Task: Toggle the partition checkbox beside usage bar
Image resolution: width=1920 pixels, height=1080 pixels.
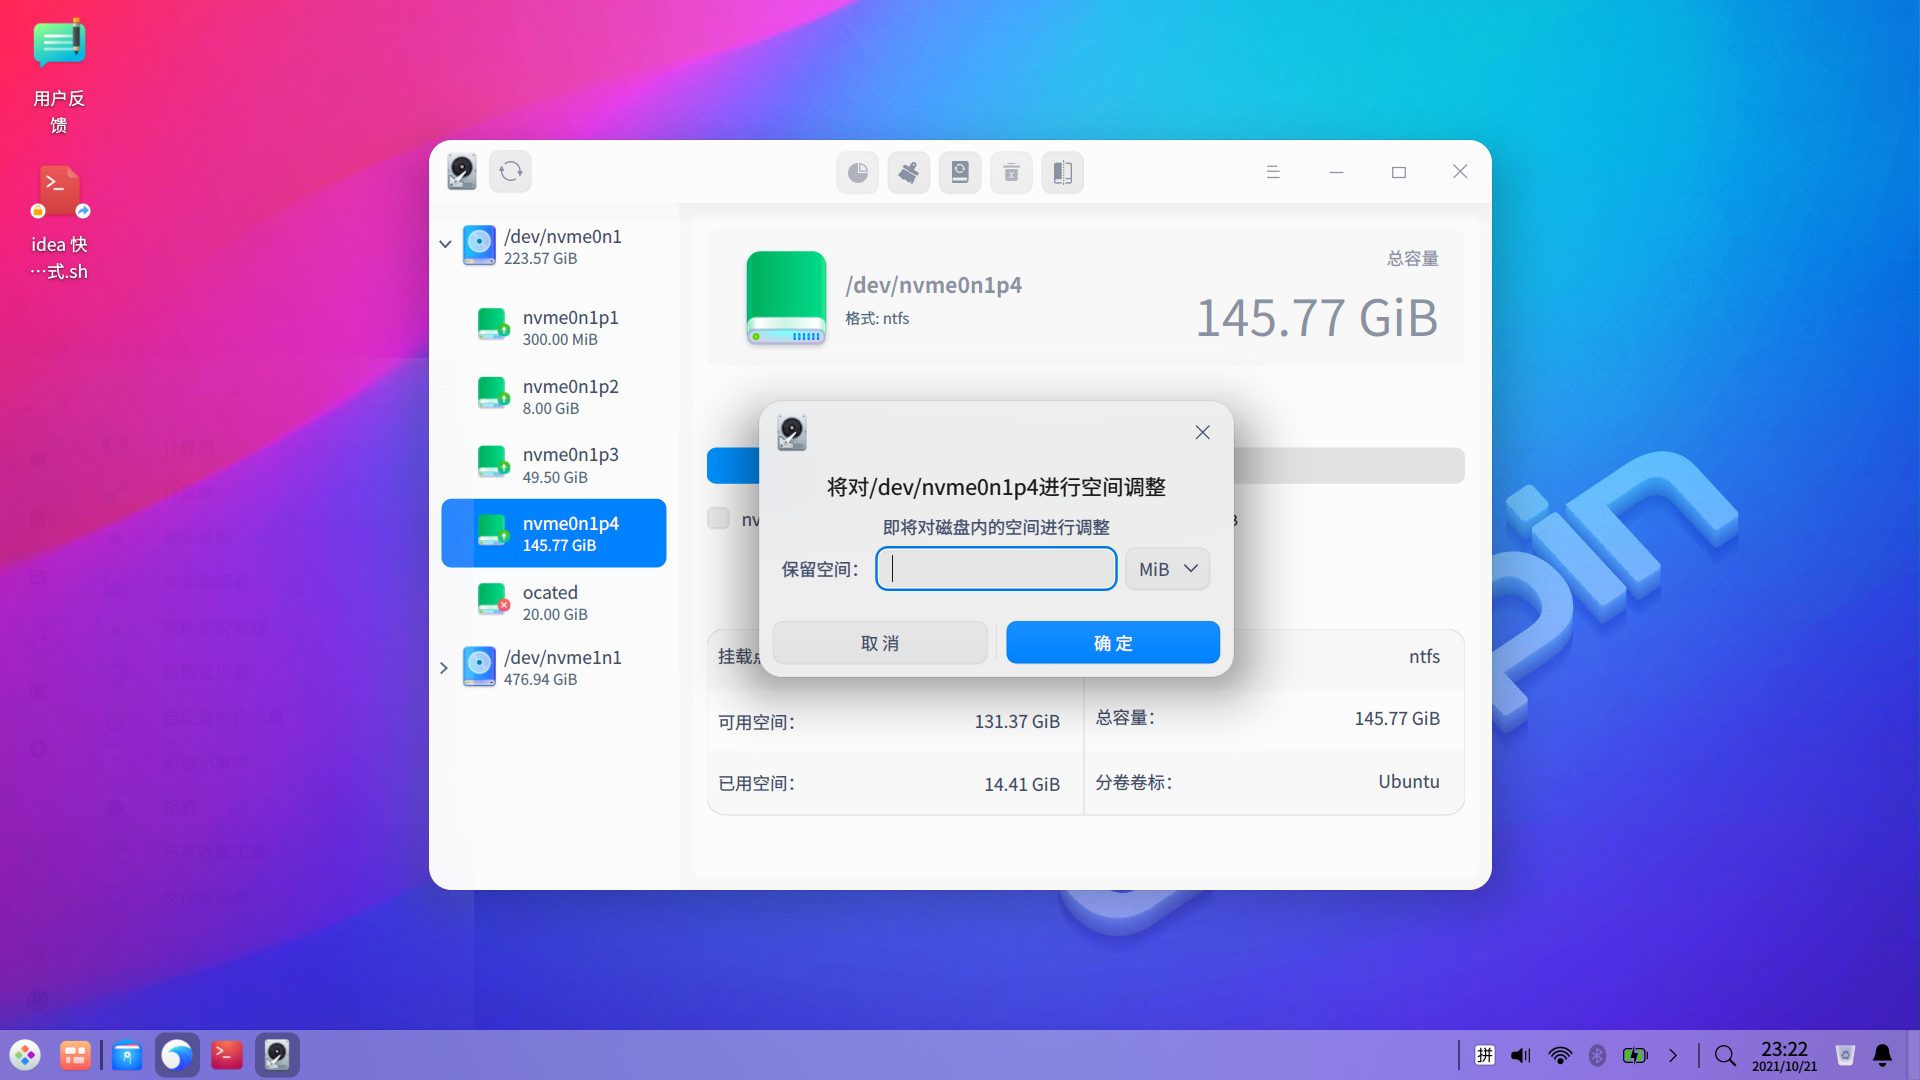Action: (718, 518)
